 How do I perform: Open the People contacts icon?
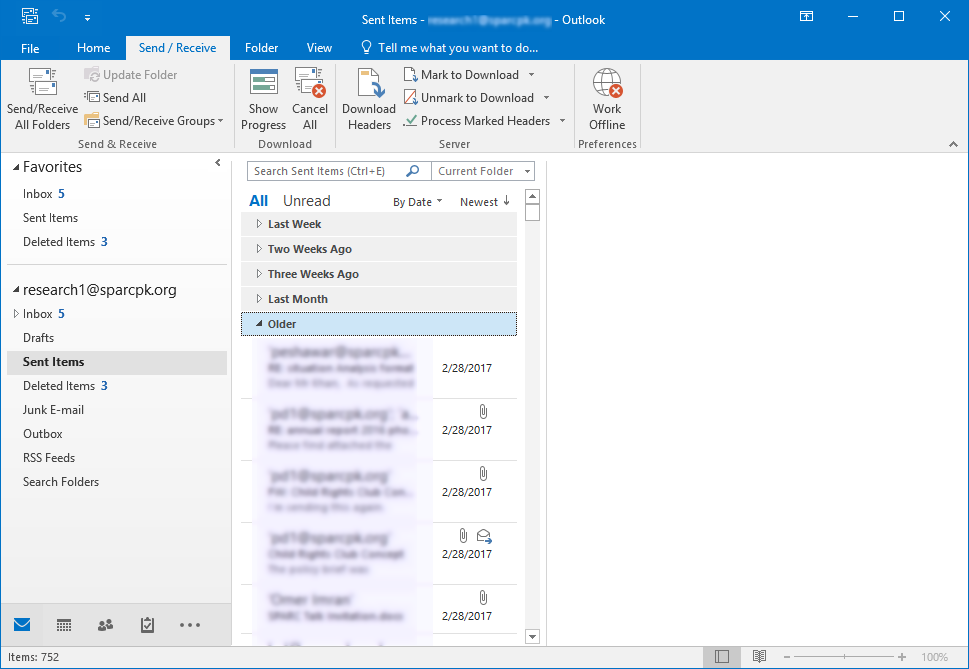(x=105, y=625)
